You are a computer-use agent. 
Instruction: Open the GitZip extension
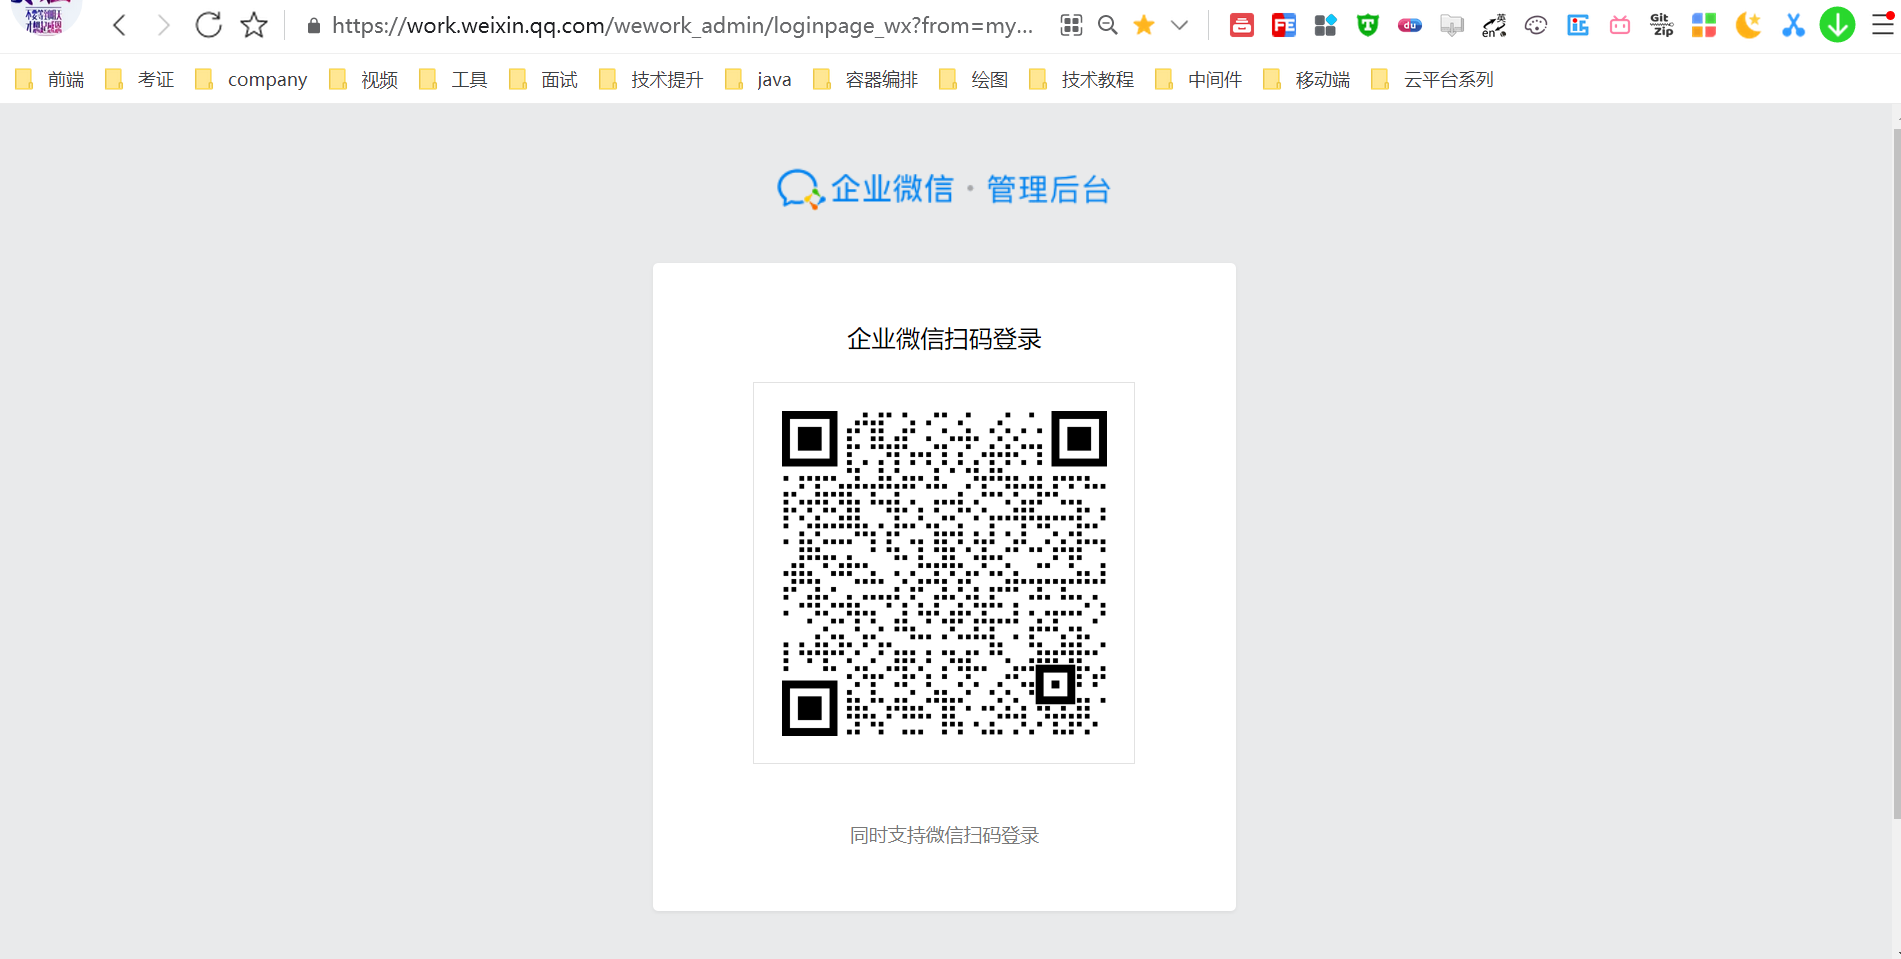coord(1661,25)
